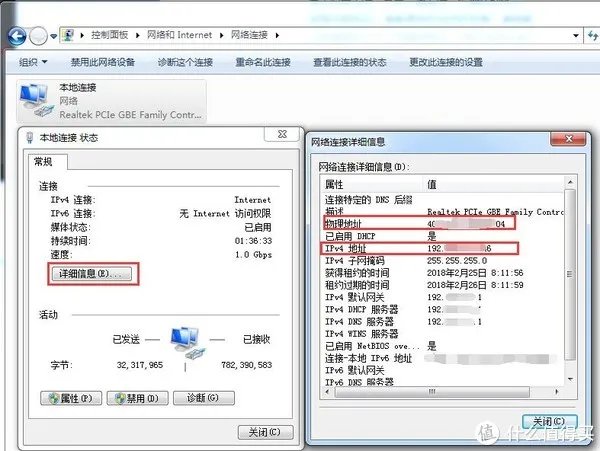Viewport: 600px width, 451px height.
Task: Click the Forward navigation arrow
Action: [38, 36]
